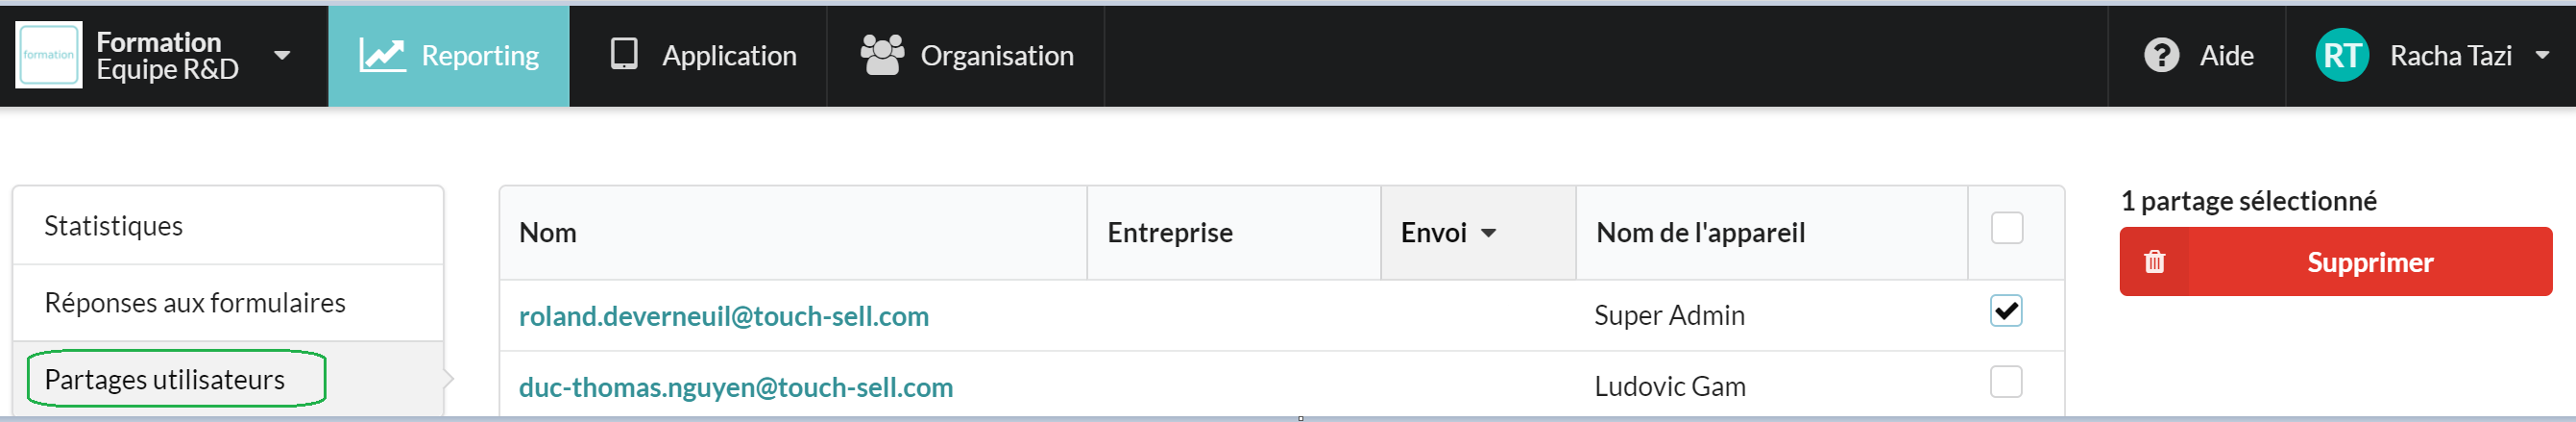Uncheck the roland.deverneuil row checkbox
This screenshot has height=422, width=2576.
click(2006, 311)
